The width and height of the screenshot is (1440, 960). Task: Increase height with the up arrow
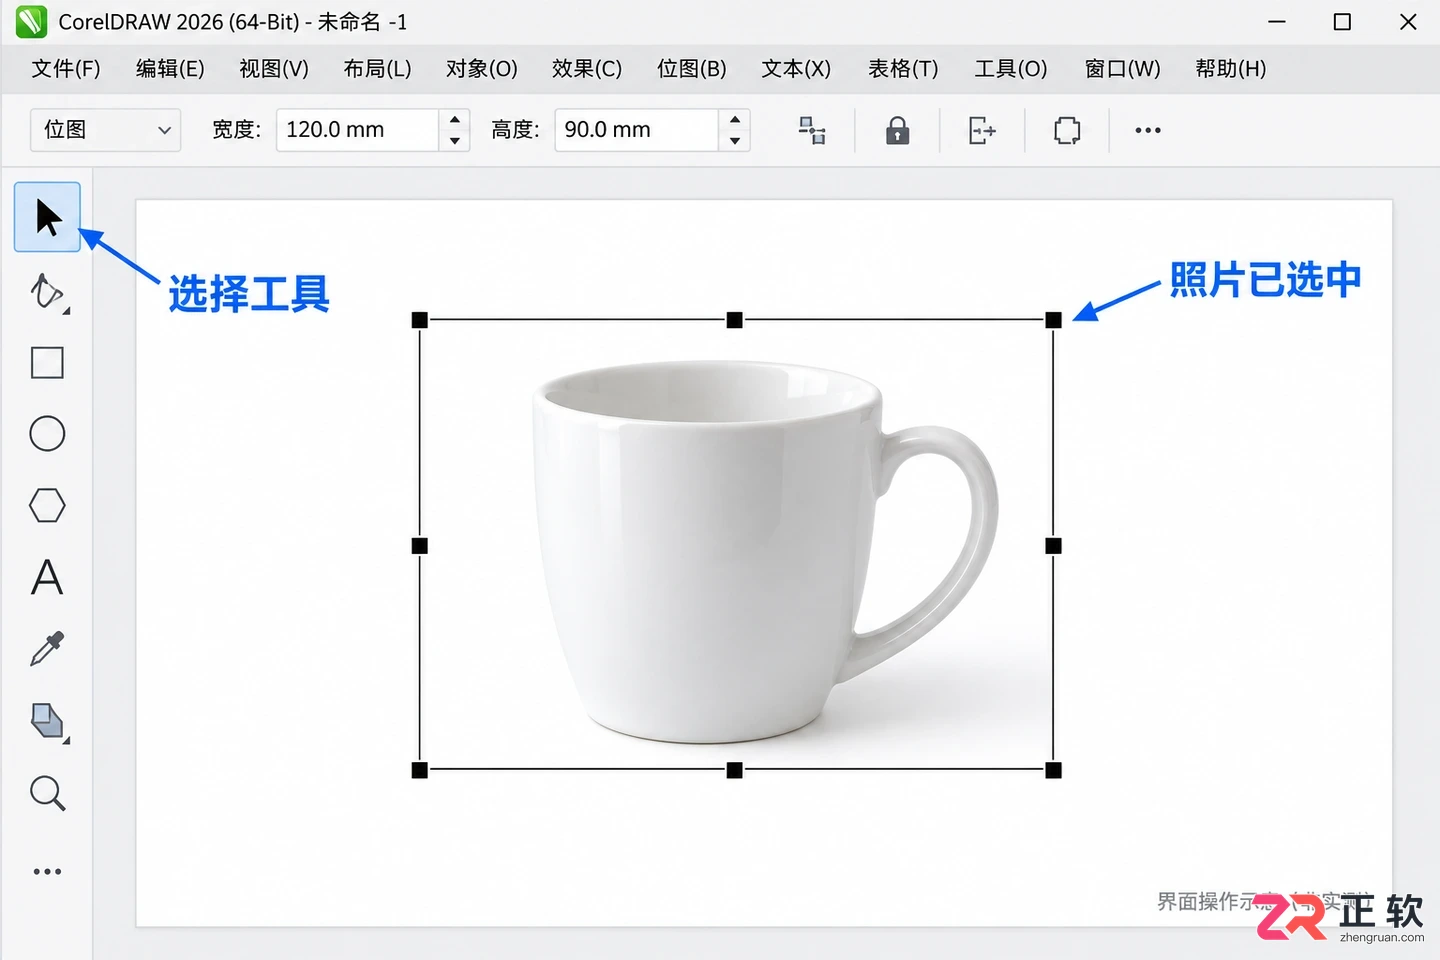[x=735, y=119]
